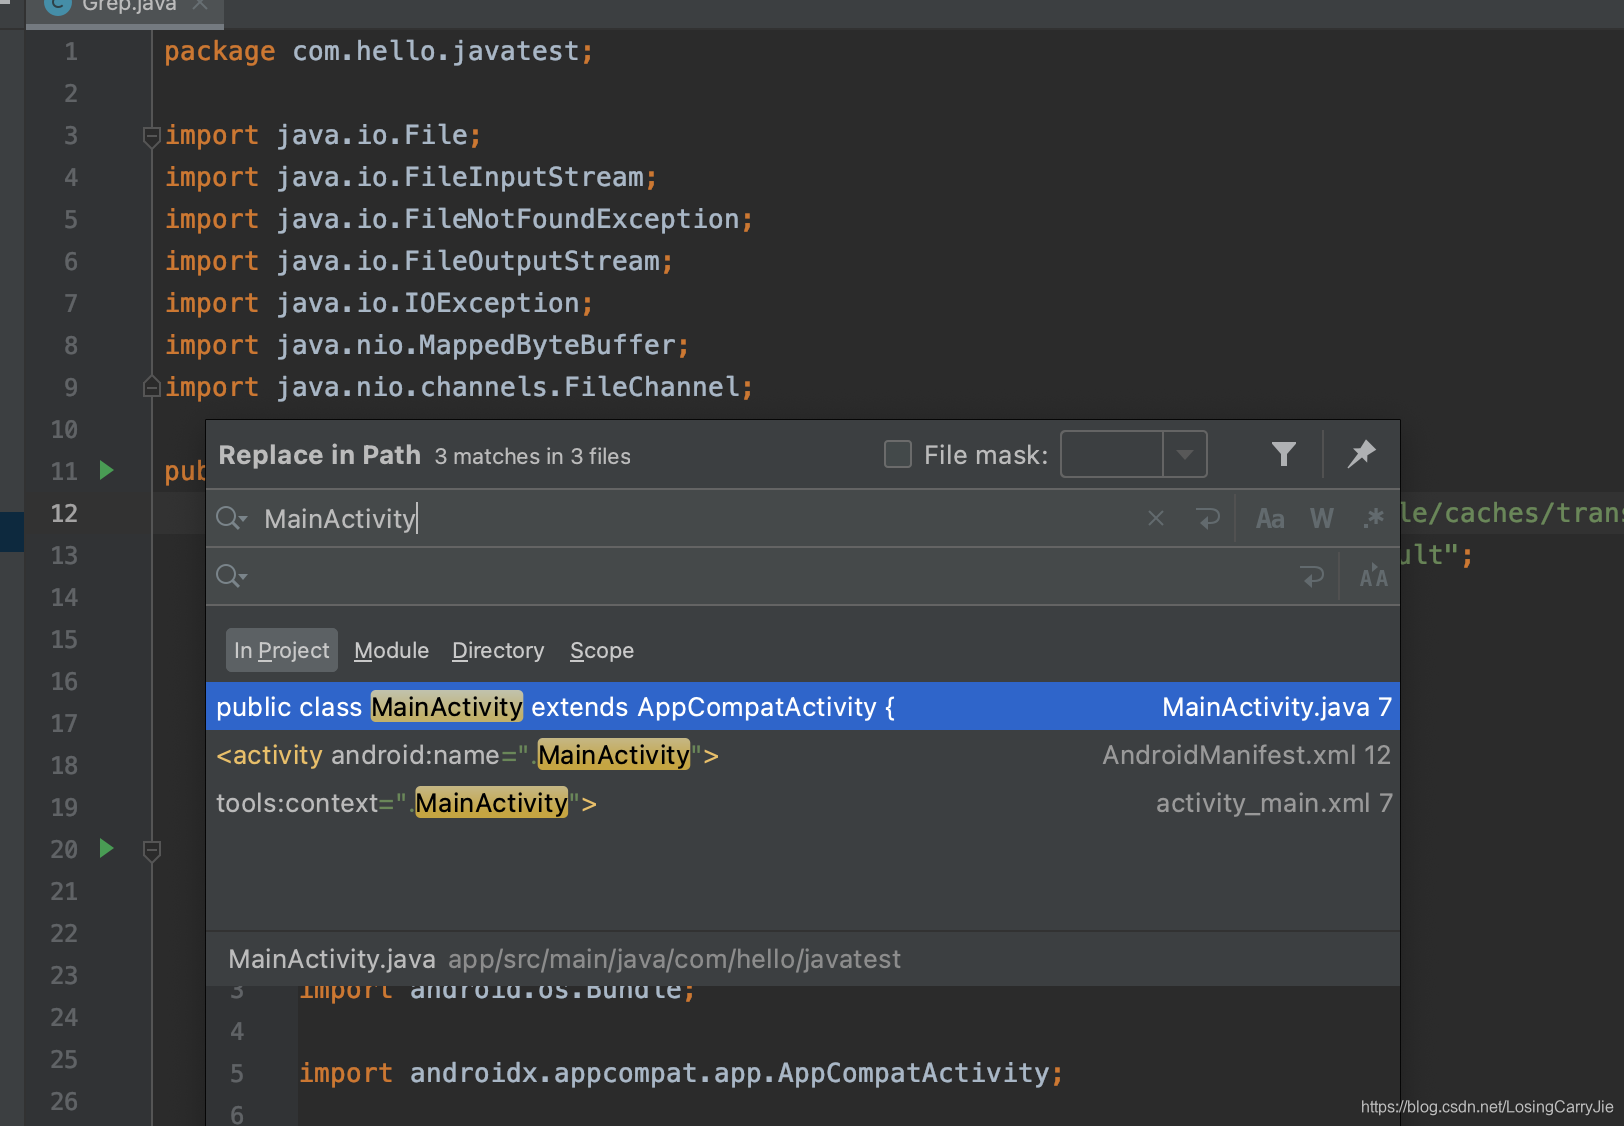Run main green arrow on line 20
Screen dimensions: 1624x1126
click(107, 848)
